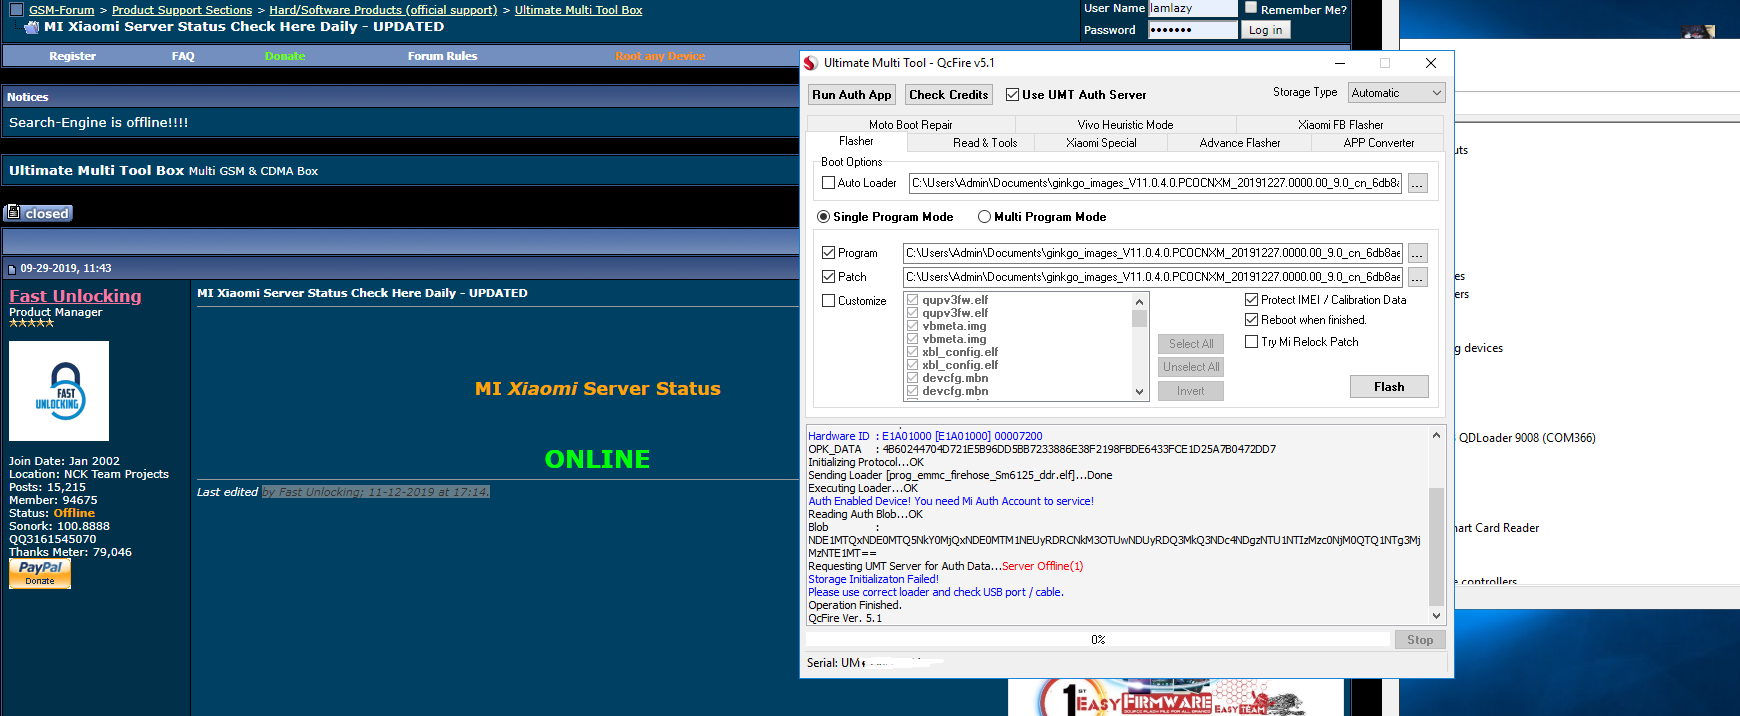Open Ultimate Multi Tool Box breadcrumb
This screenshot has width=1740, height=716.
coord(578,10)
